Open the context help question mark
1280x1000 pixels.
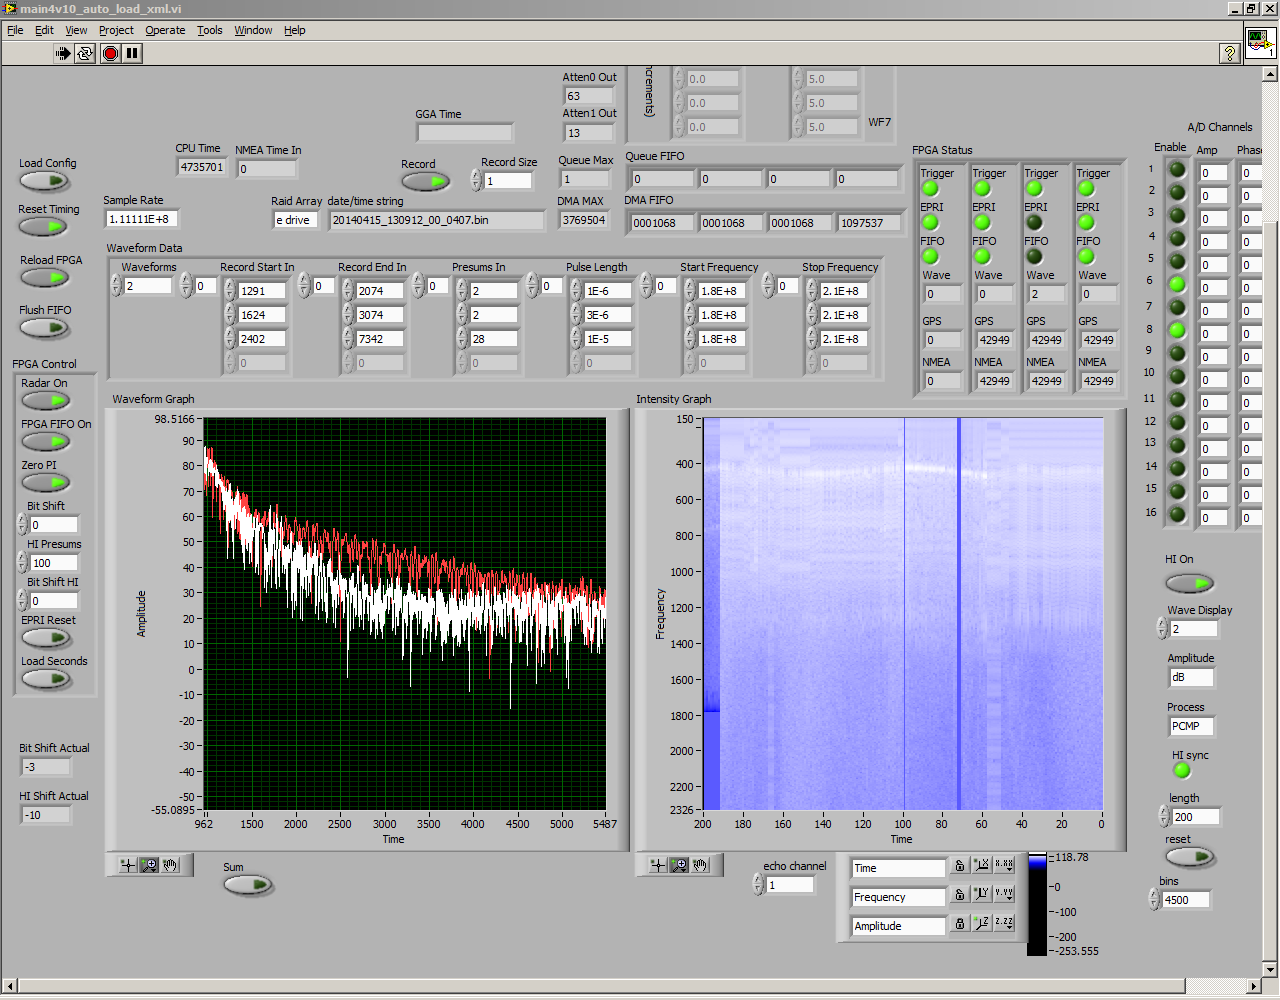click(1229, 54)
